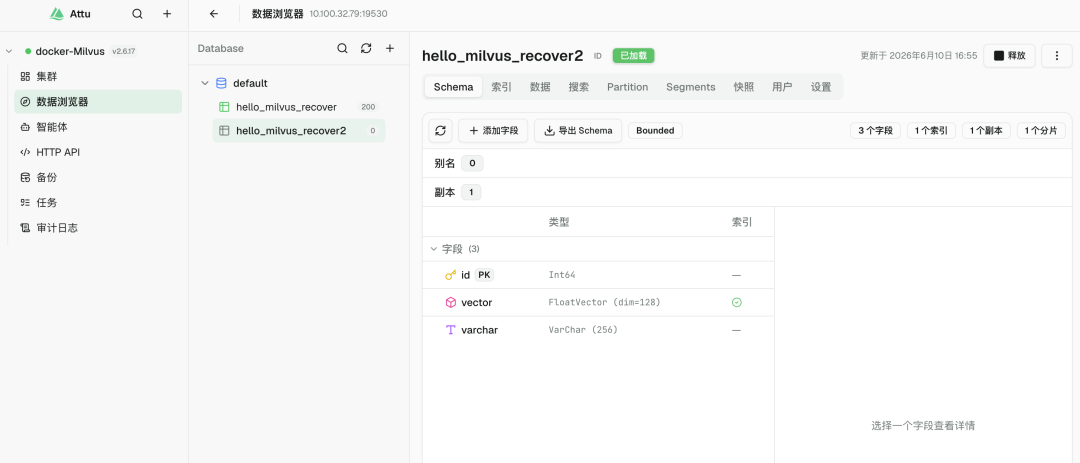This screenshot has width=1080, height=463.
Task: Select the vector field row
Action: 598,302
